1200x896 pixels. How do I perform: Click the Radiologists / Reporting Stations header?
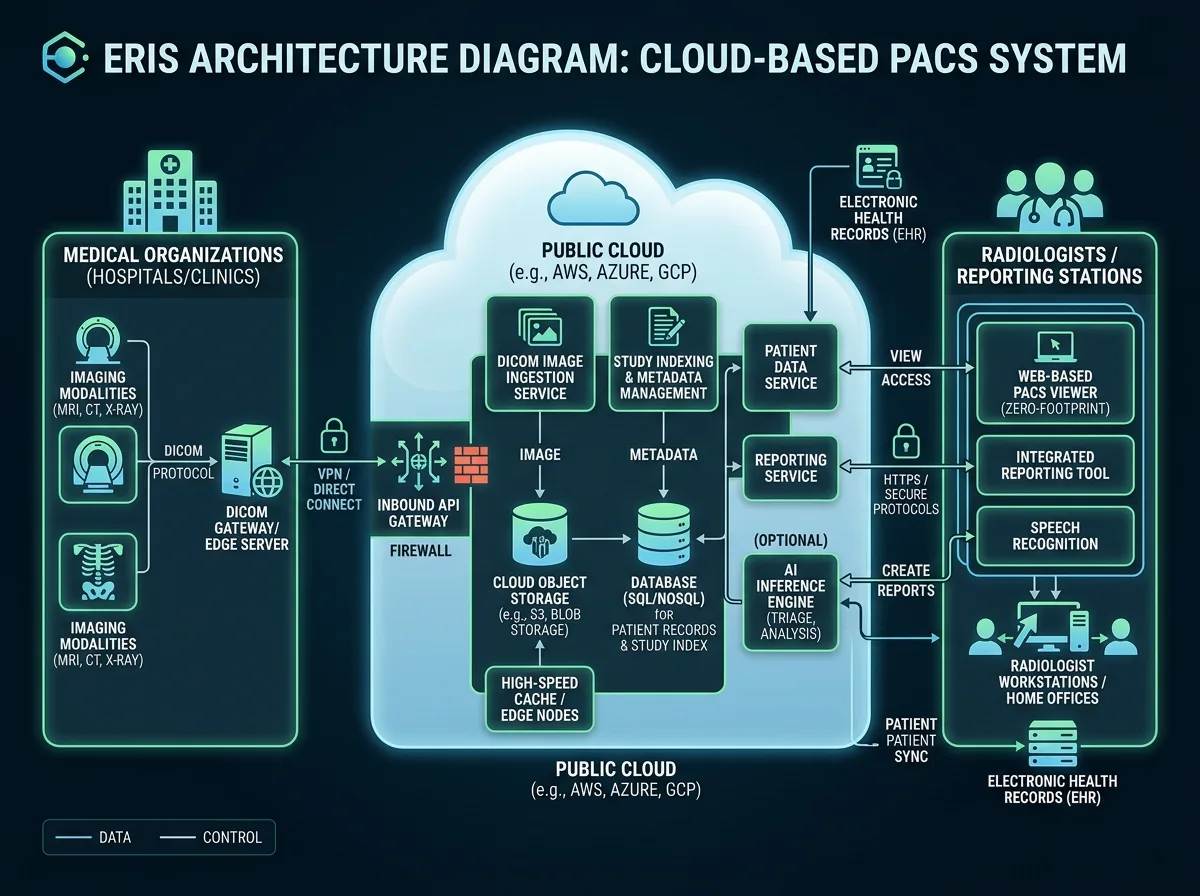pyautogui.click(x=1049, y=264)
